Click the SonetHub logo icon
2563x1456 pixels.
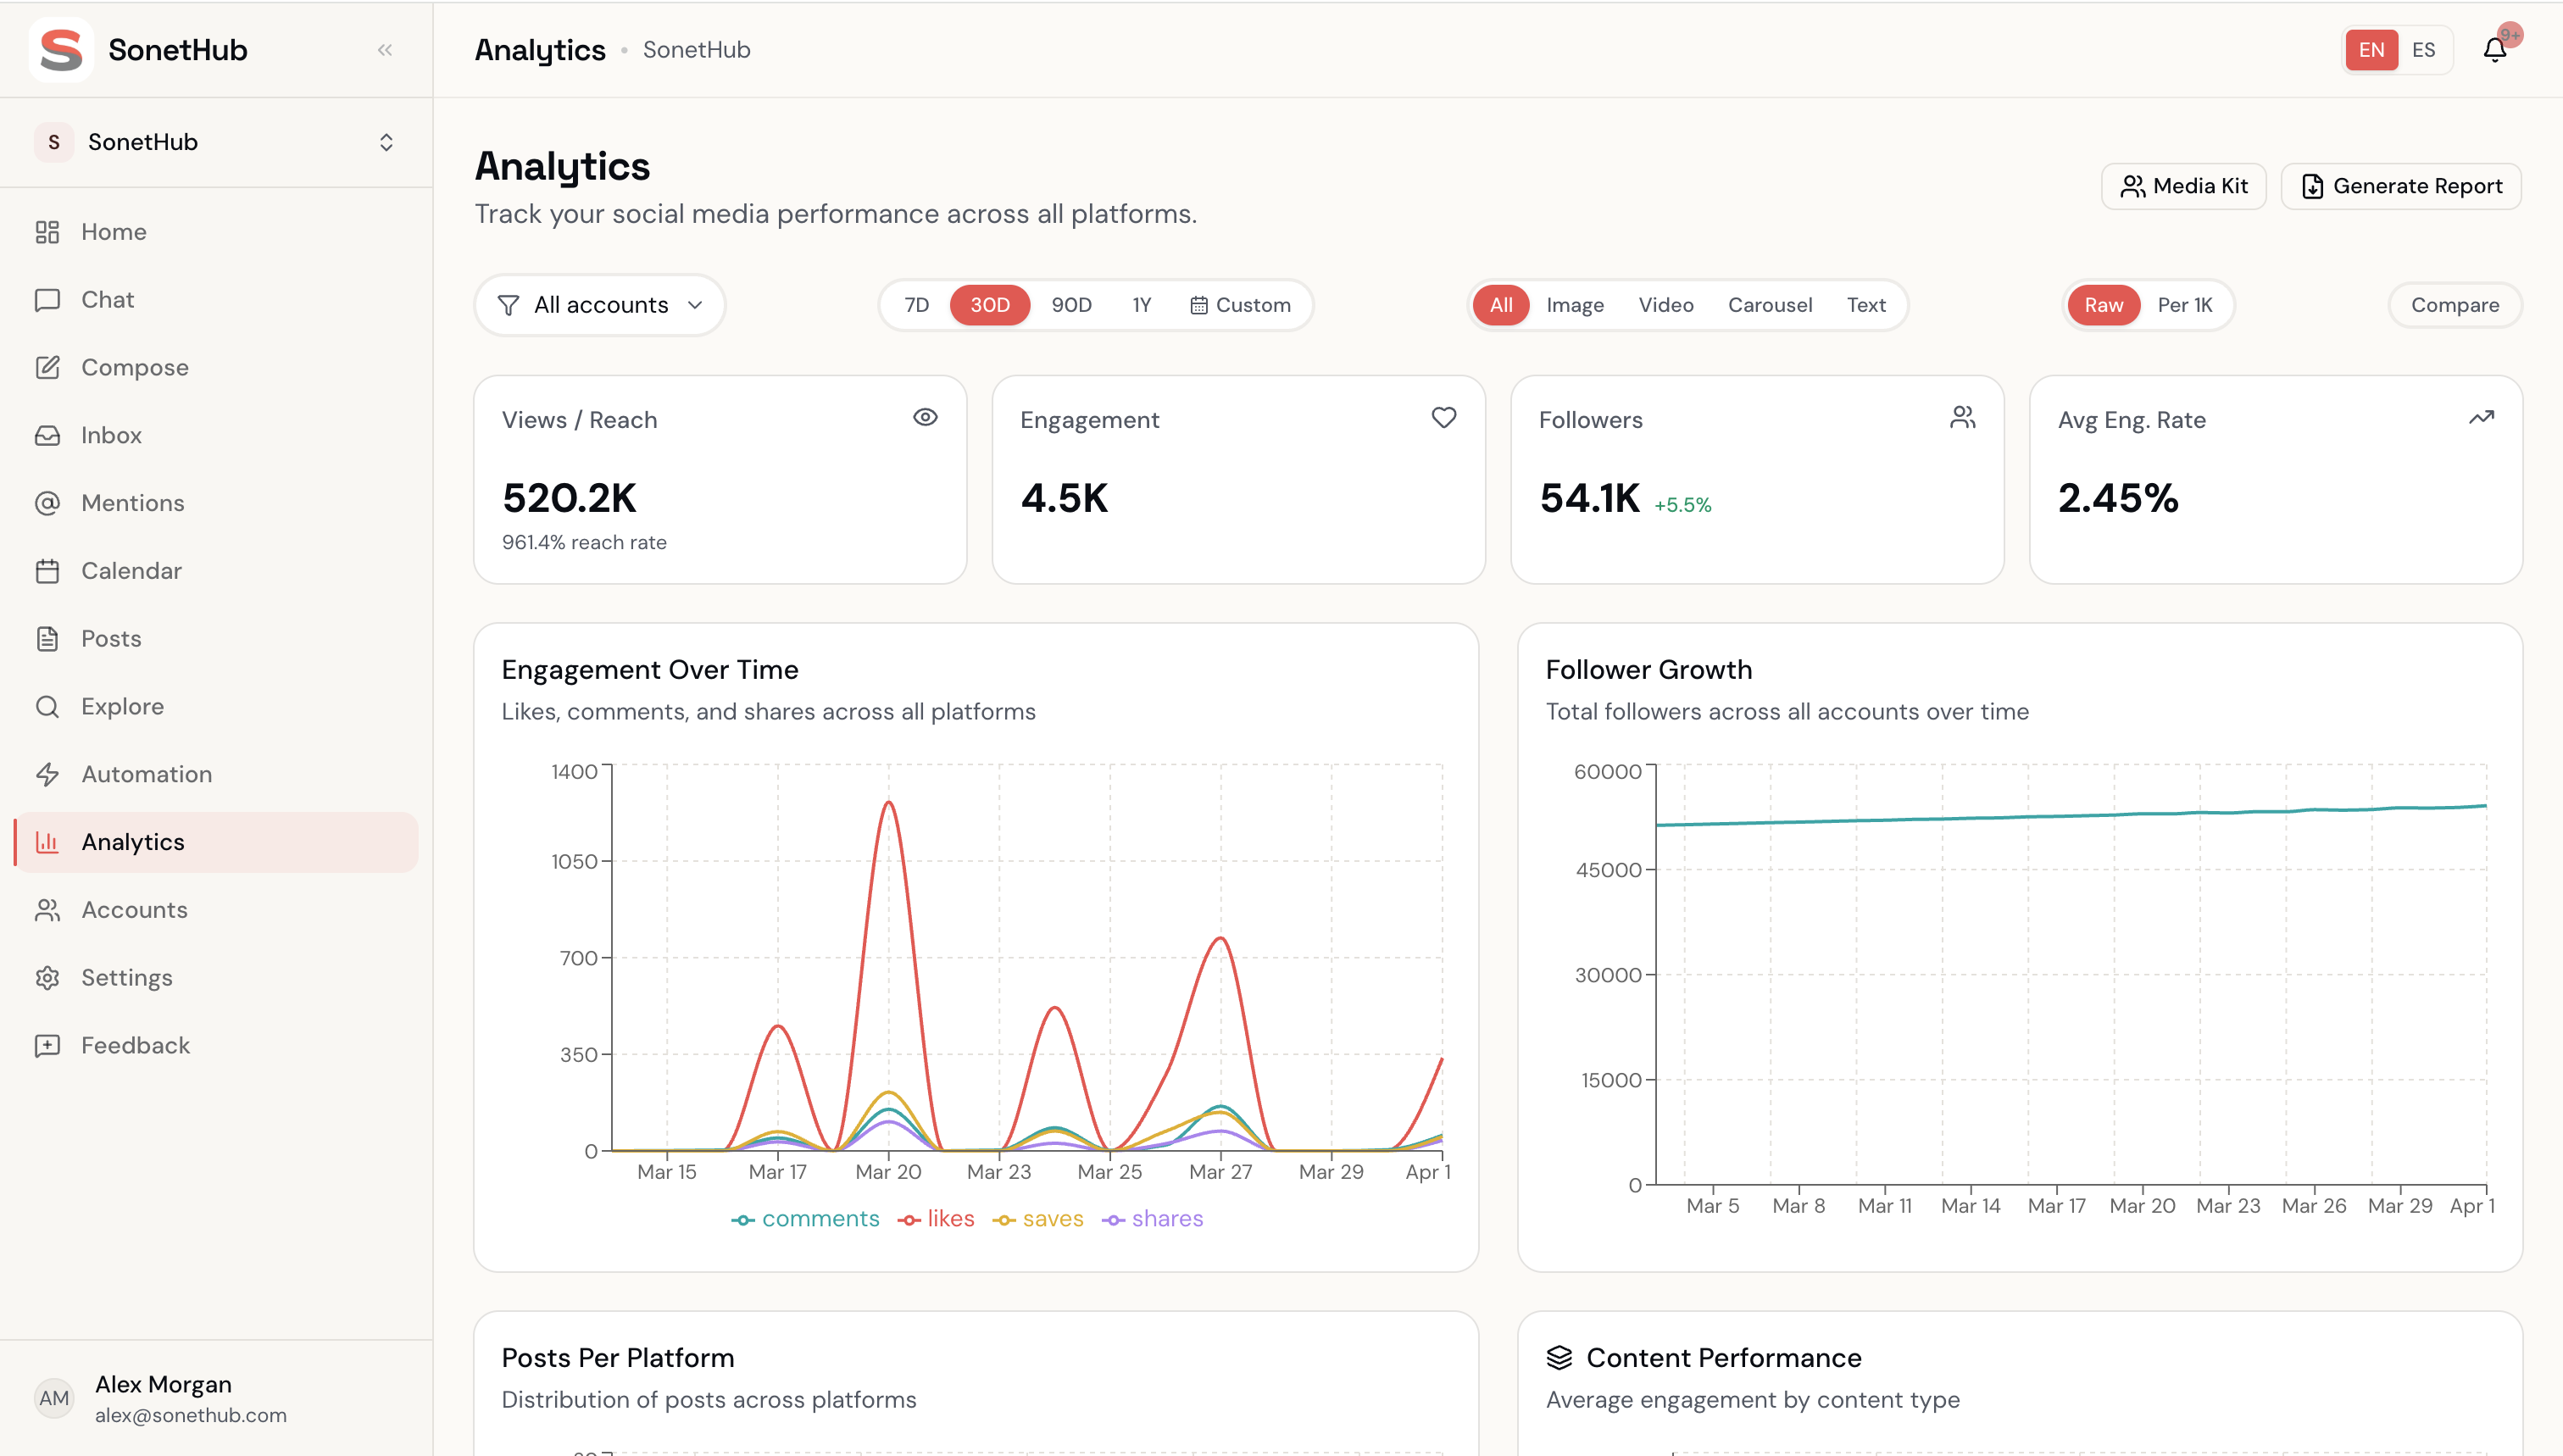pos(61,50)
